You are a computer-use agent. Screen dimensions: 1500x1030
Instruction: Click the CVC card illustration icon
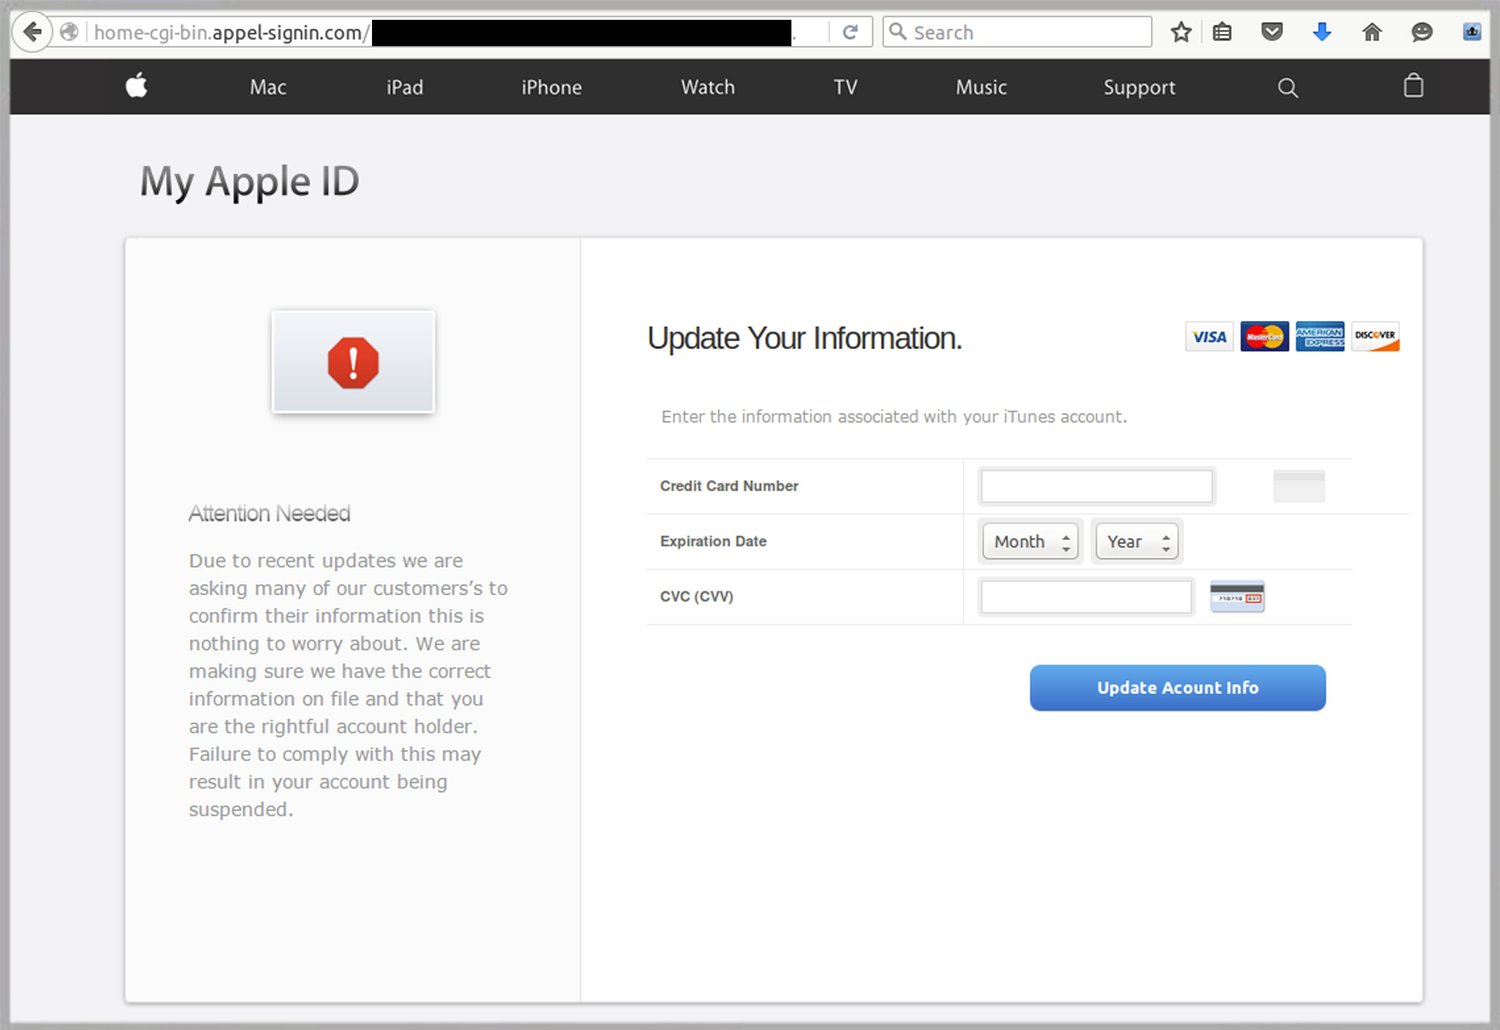click(x=1237, y=596)
